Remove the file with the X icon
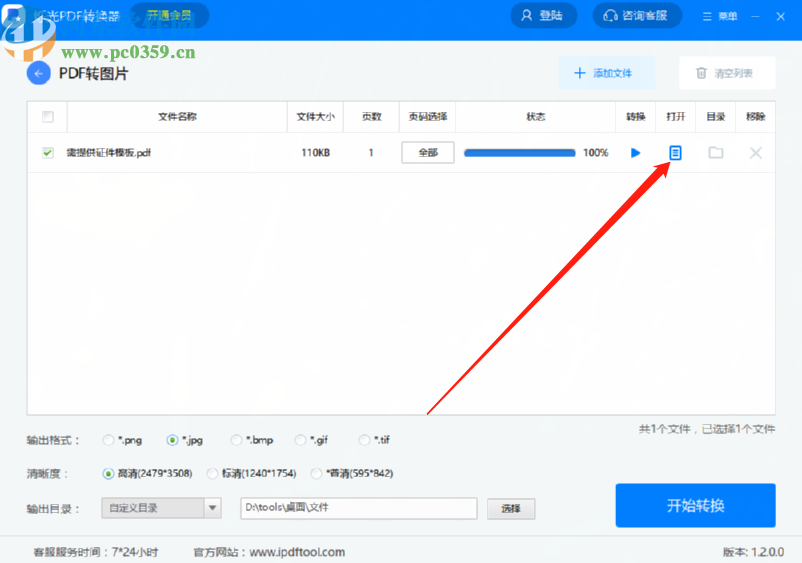 click(x=755, y=153)
